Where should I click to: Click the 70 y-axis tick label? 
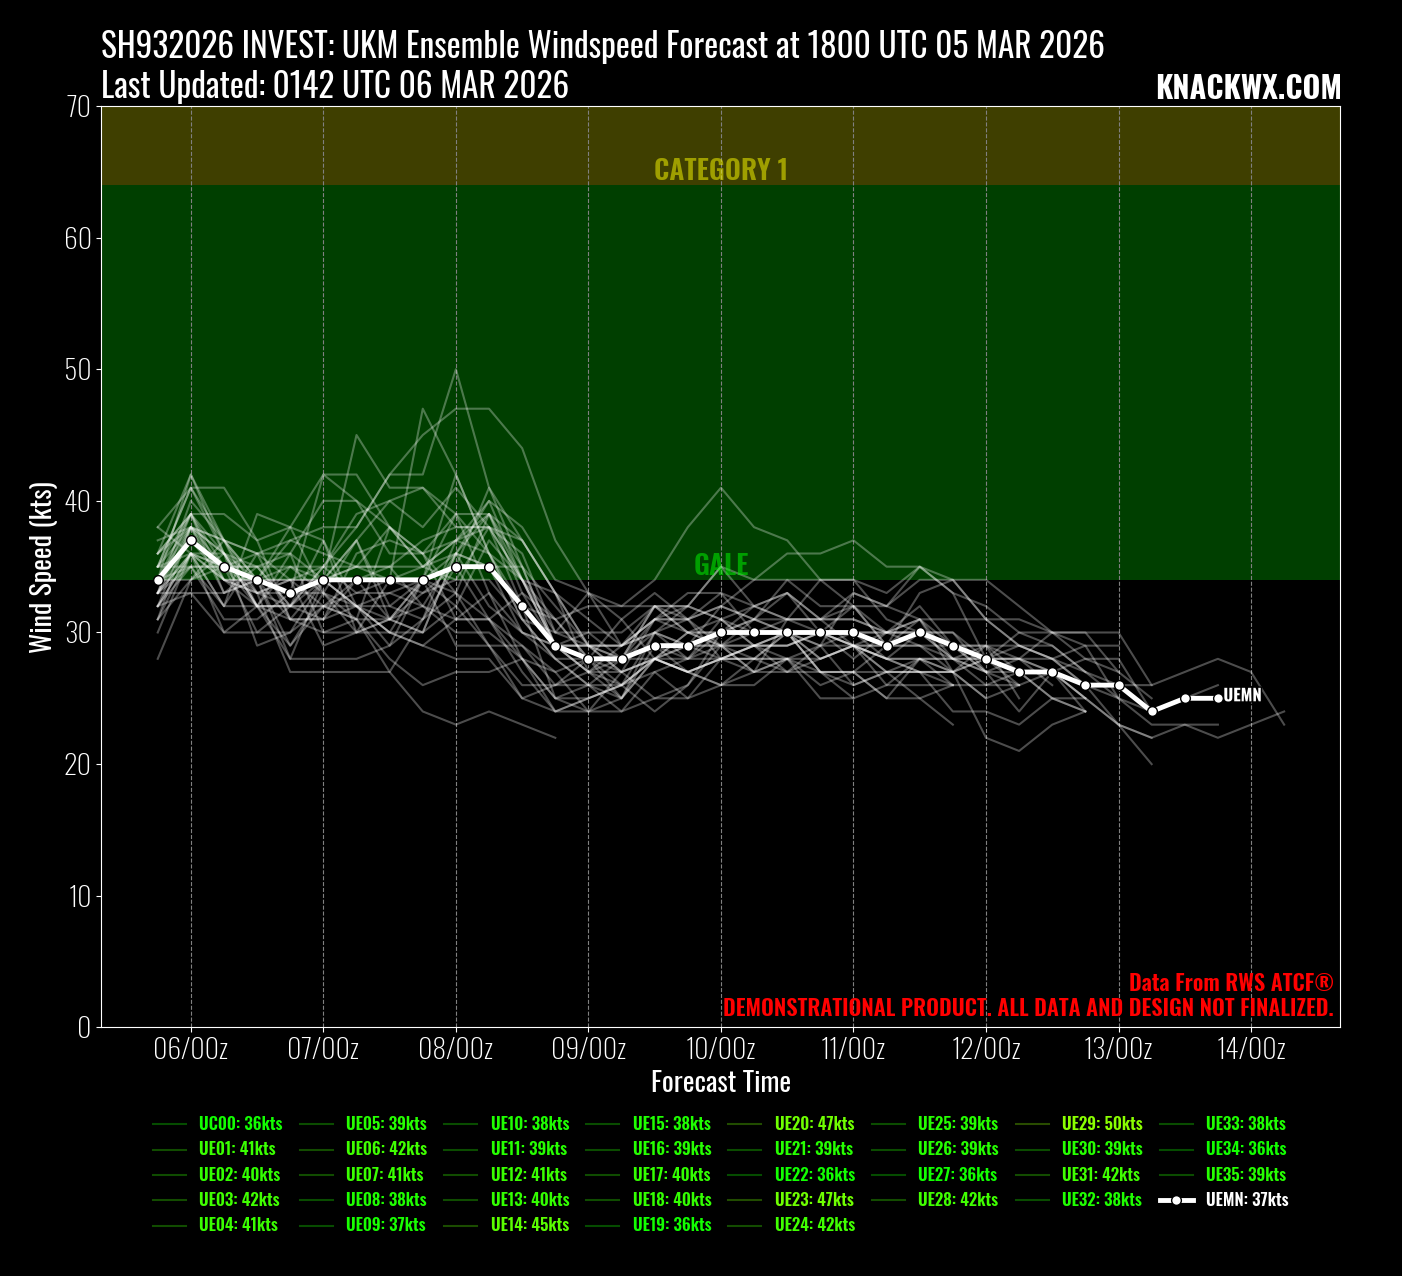80,107
